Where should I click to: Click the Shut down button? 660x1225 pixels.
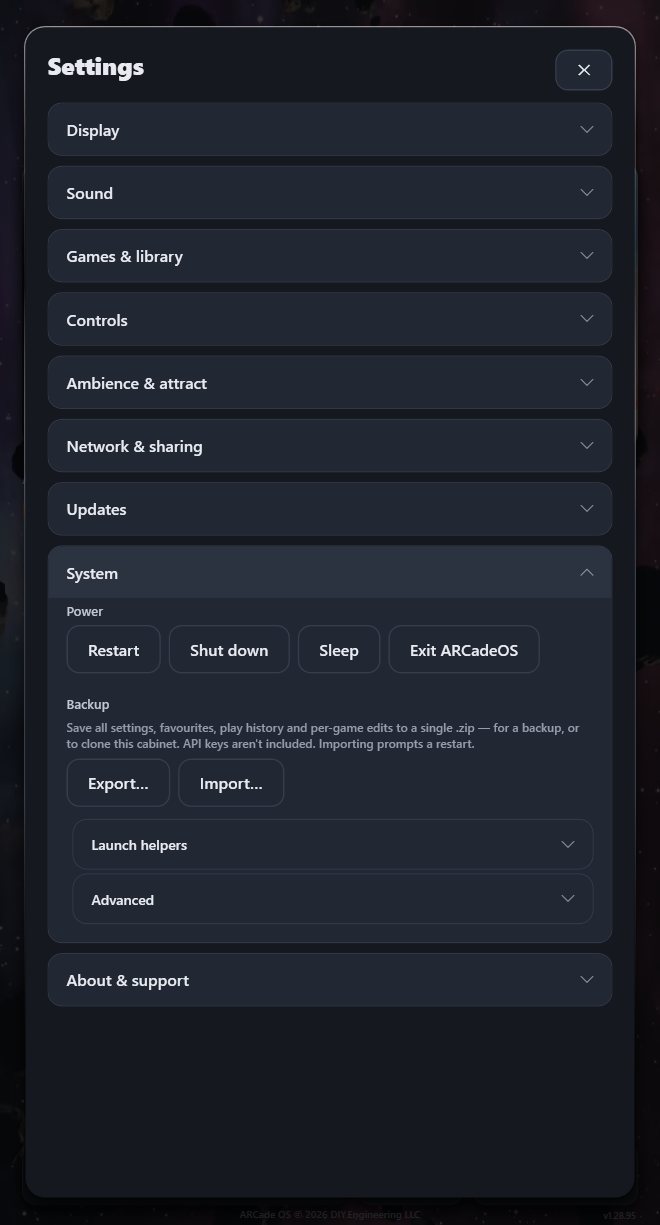pos(229,650)
